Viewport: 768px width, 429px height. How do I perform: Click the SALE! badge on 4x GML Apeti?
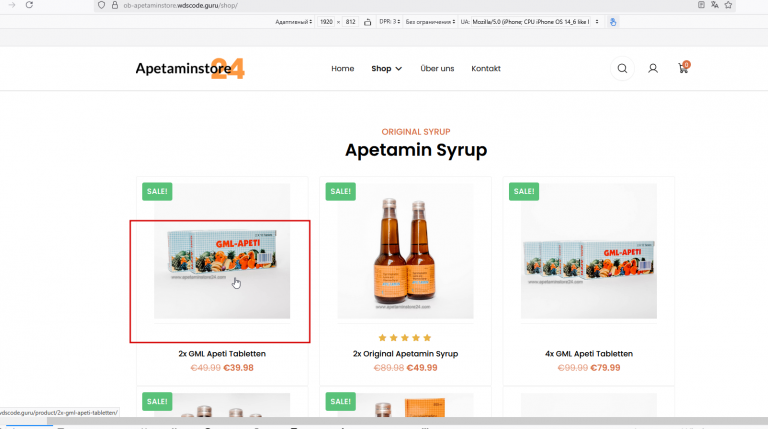pos(524,191)
